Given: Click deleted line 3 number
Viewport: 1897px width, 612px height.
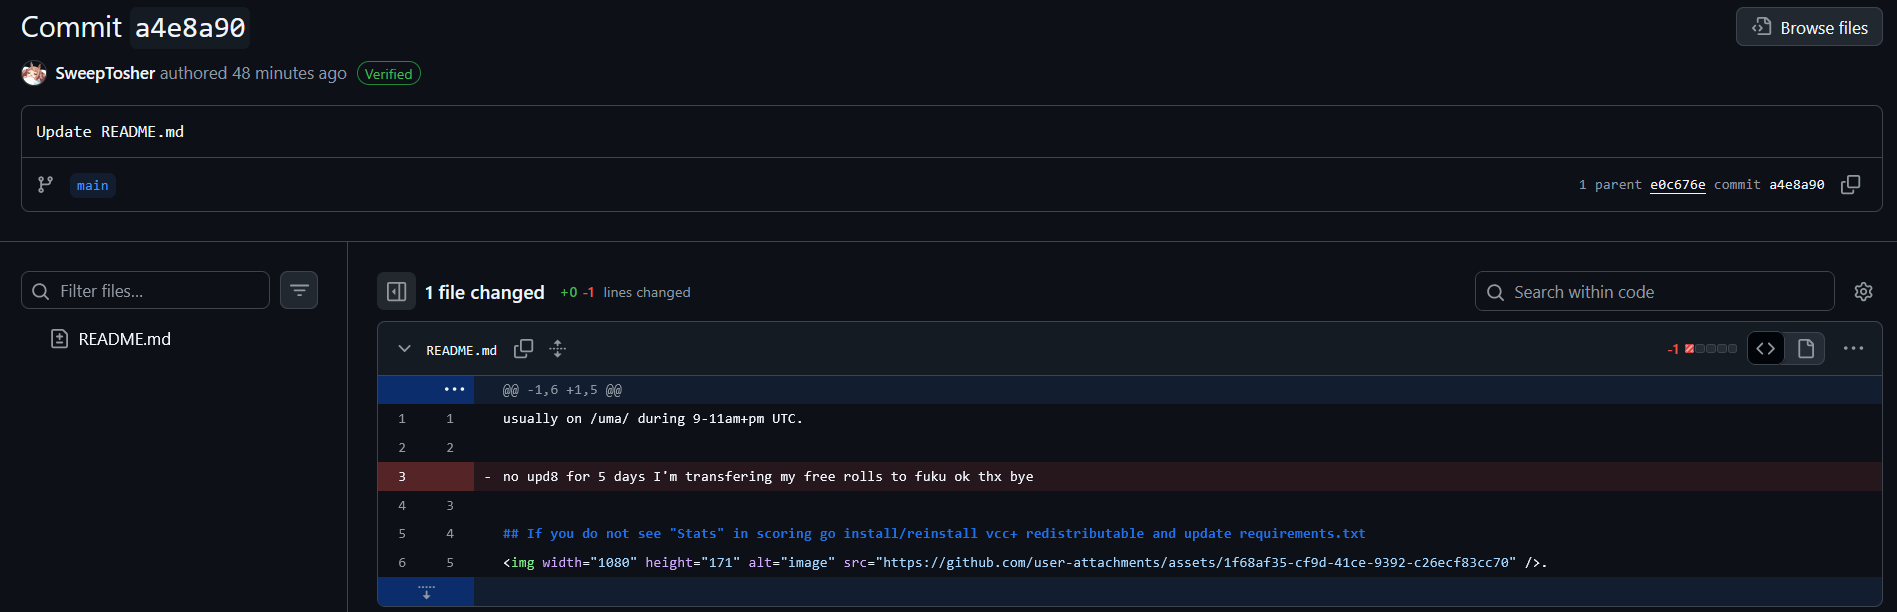Looking at the screenshot, I should pyautogui.click(x=402, y=476).
